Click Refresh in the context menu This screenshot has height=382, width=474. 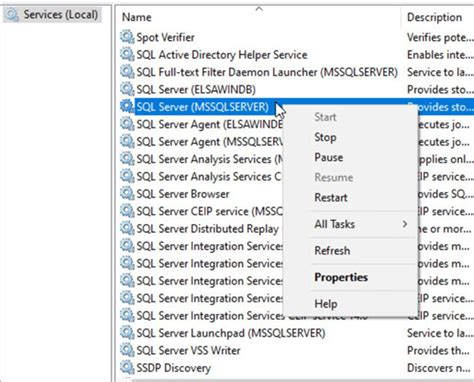(332, 250)
